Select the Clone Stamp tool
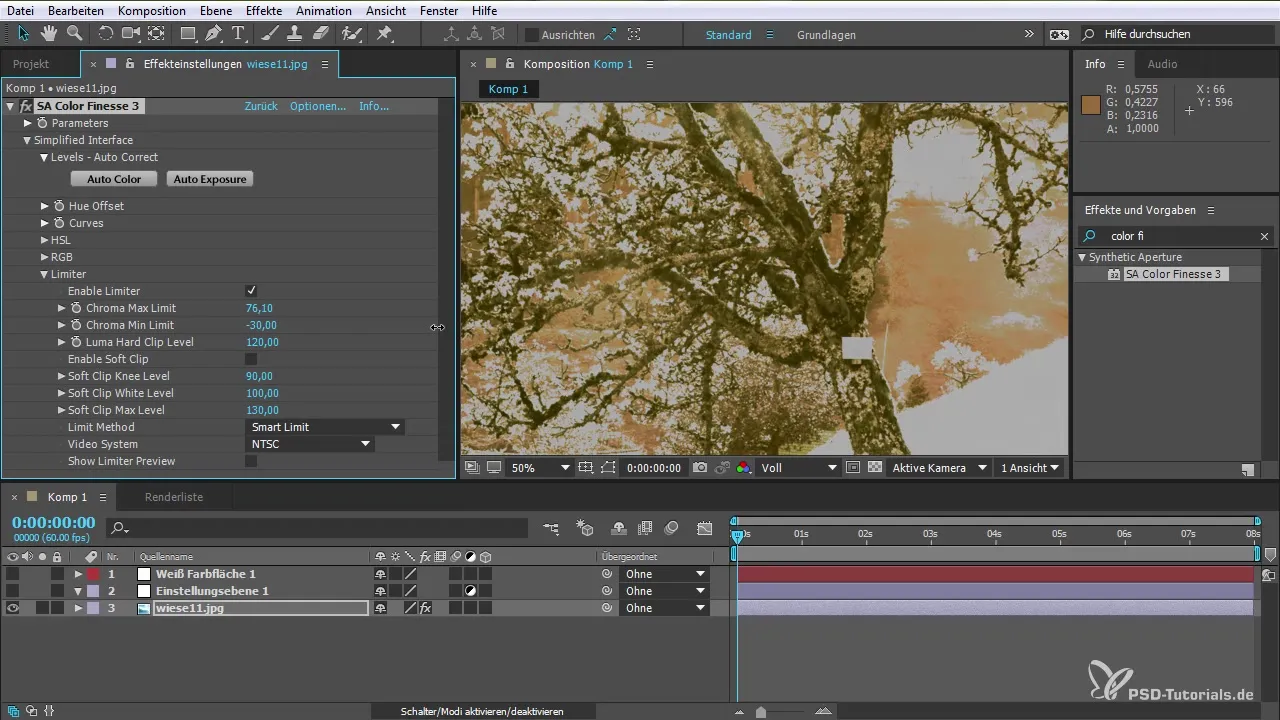Screen dimensions: 1280x720 coord(295,33)
